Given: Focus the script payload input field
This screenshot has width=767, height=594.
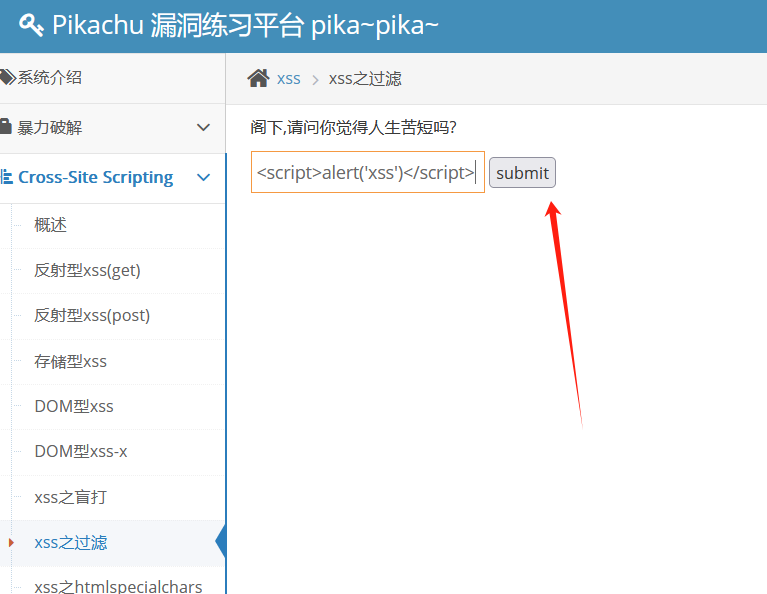Looking at the screenshot, I should click(x=368, y=172).
